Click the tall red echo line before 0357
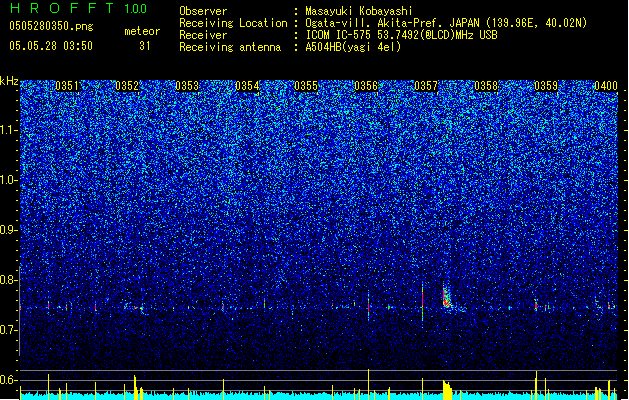629x400 pixels. [x=422, y=303]
